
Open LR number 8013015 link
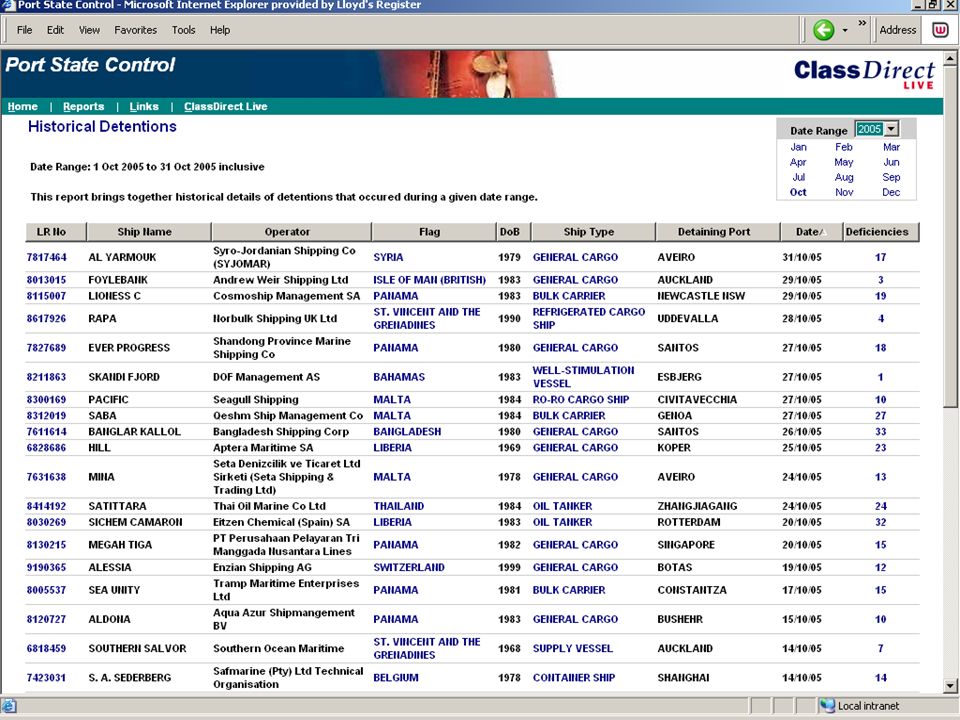coord(47,280)
